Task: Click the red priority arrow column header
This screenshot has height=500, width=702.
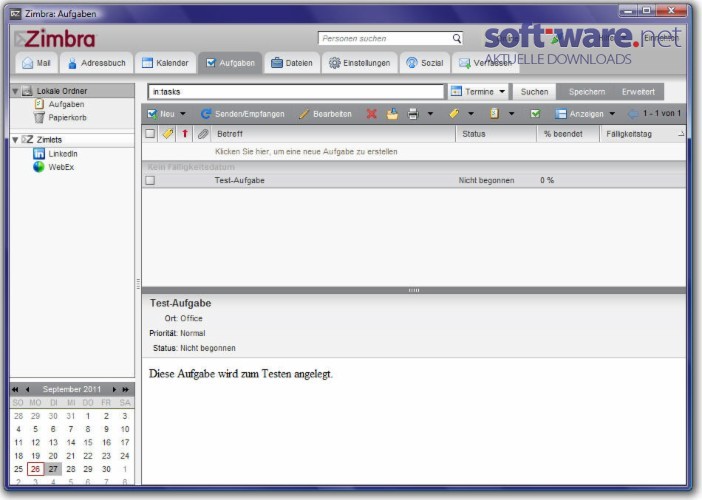Action: [185, 134]
